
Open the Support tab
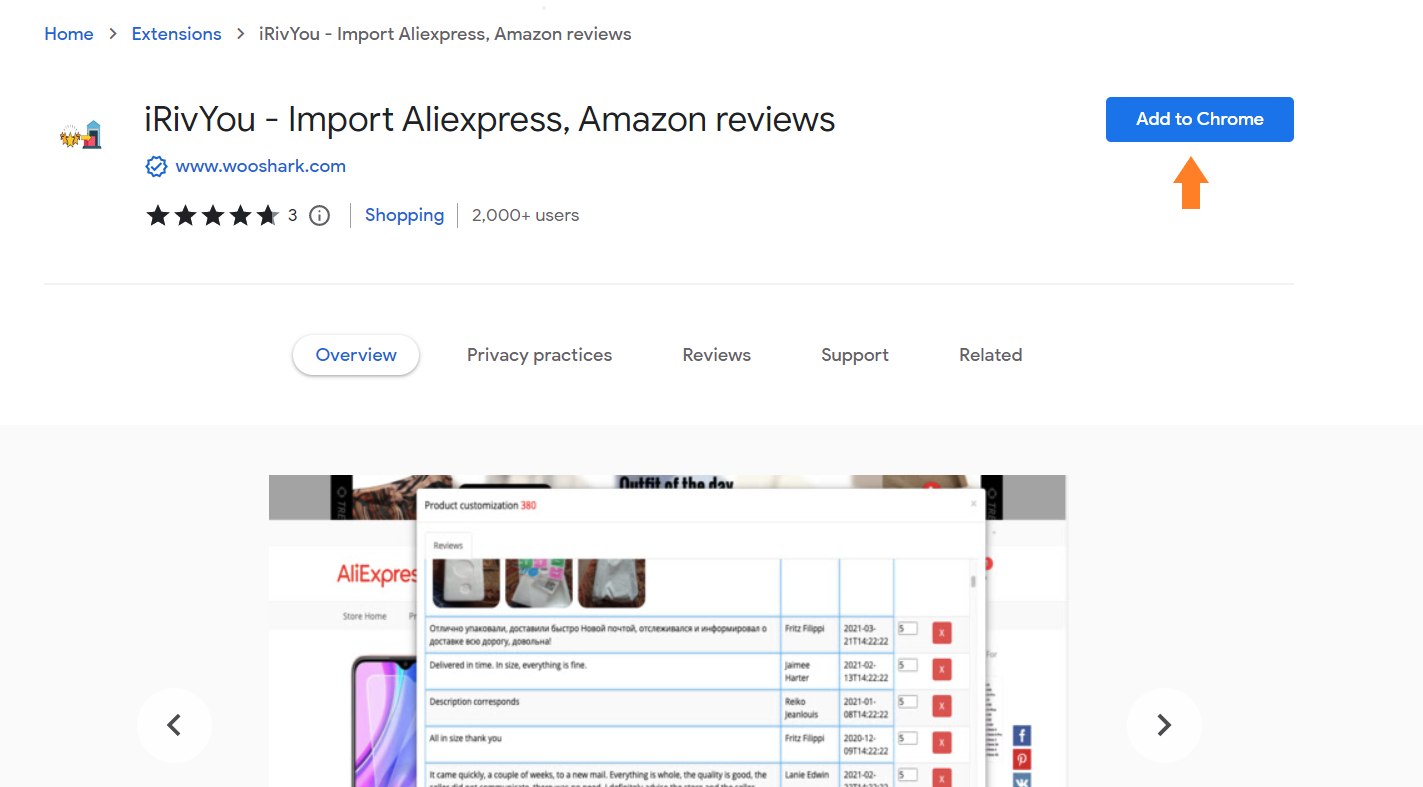click(x=855, y=355)
